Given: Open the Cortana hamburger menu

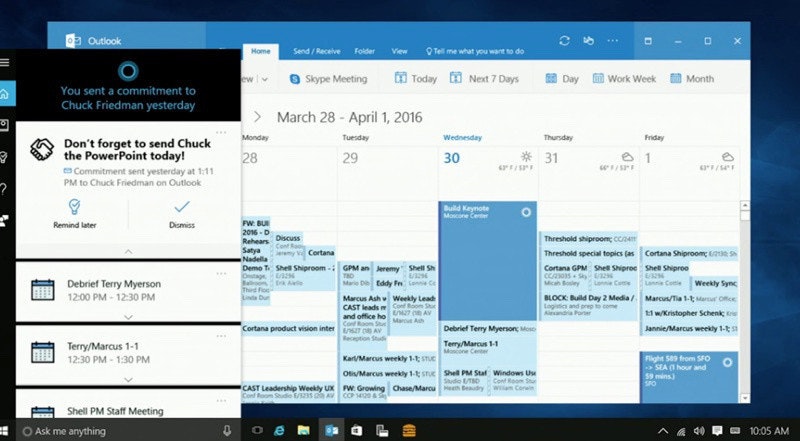Looking at the screenshot, I should (x=5, y=62).
